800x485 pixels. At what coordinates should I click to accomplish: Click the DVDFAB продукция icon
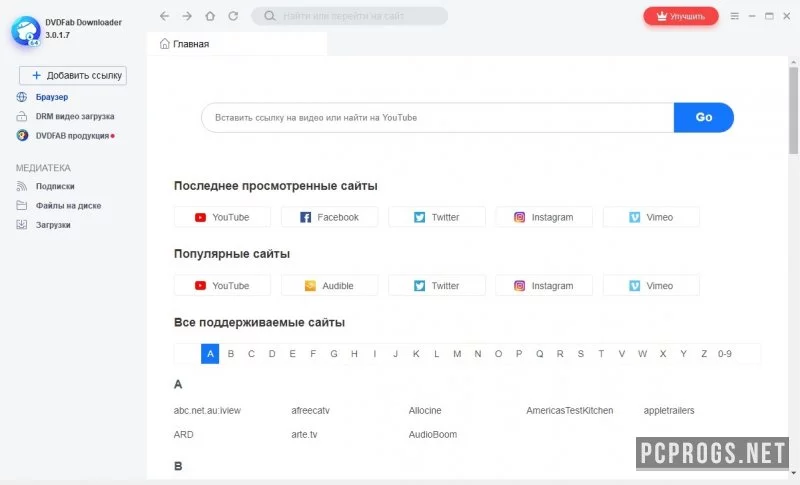22,136
